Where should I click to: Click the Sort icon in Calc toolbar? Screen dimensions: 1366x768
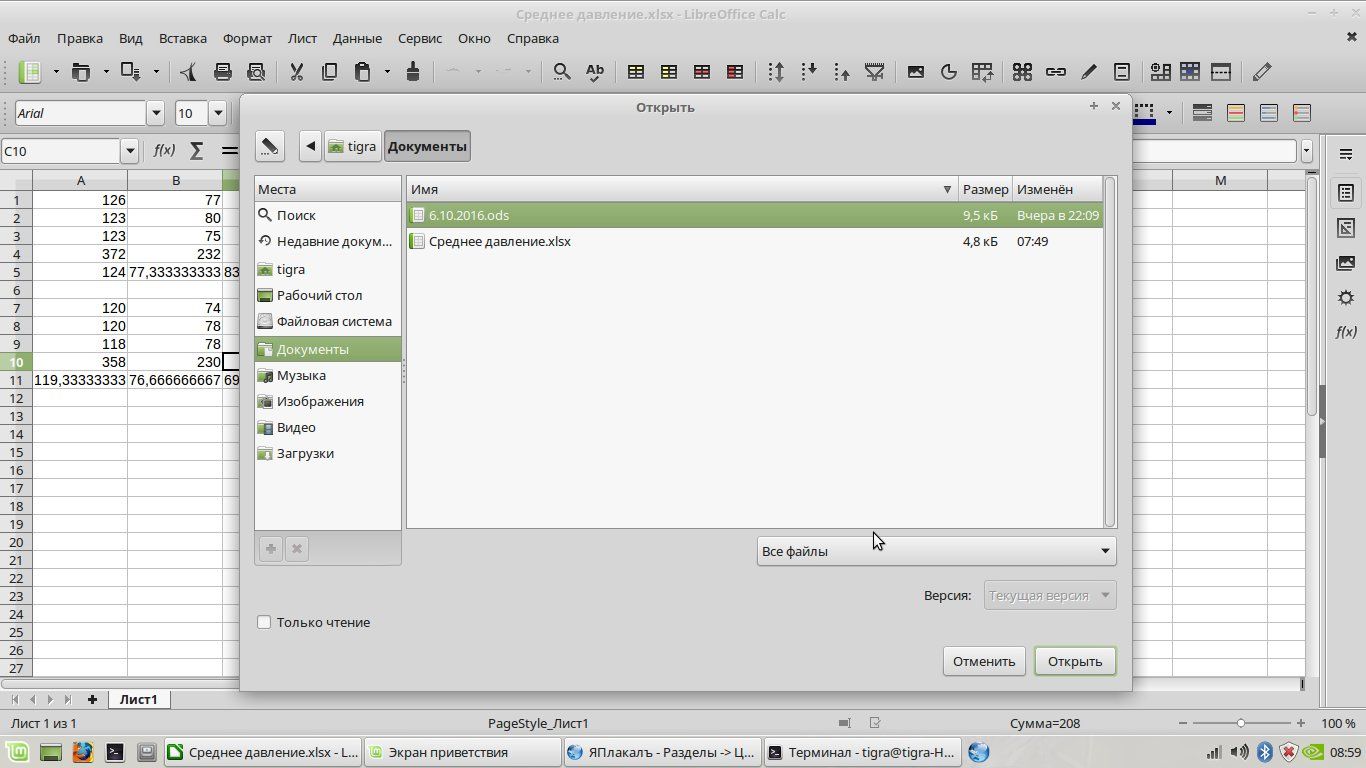(x=776, y=72)
